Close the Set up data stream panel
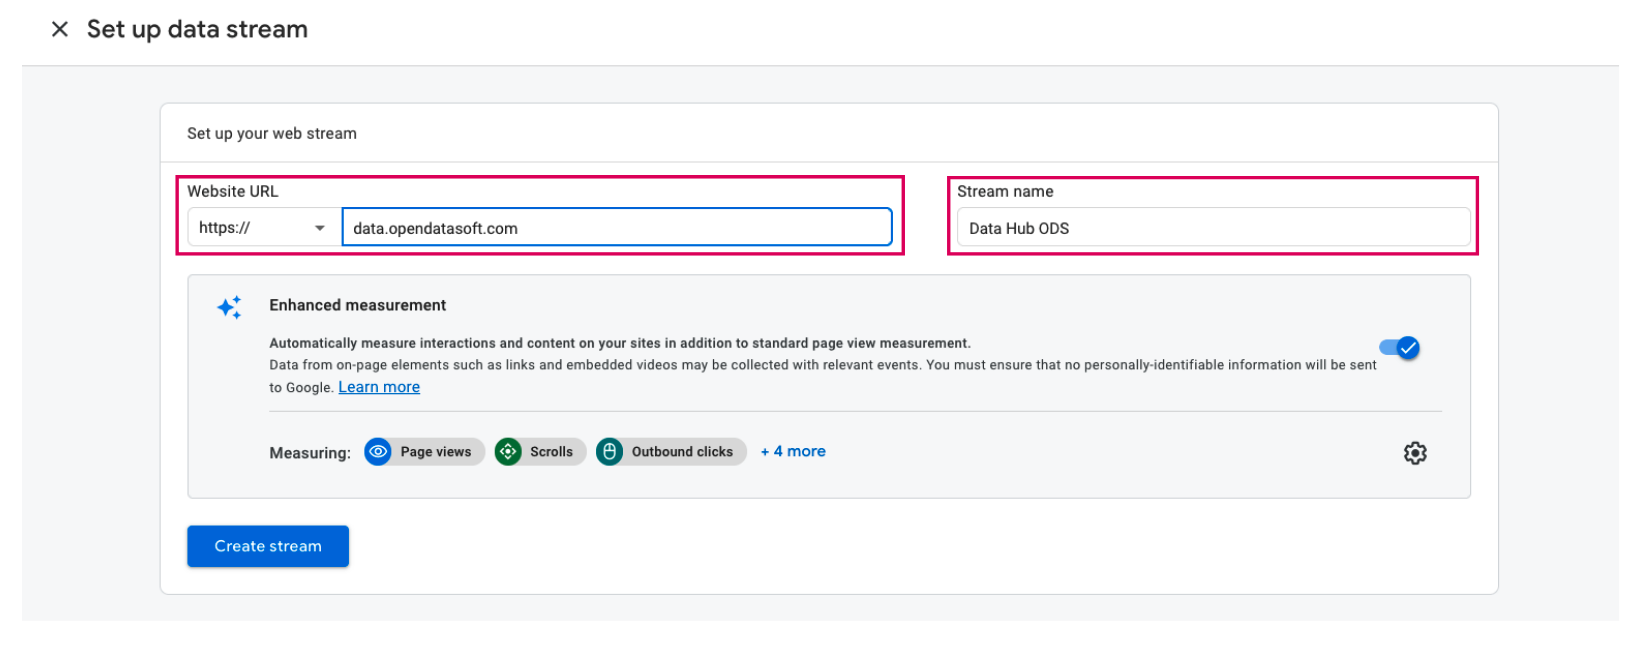The width and height of the screenshot is (1632, 663). tap(60, 29)
